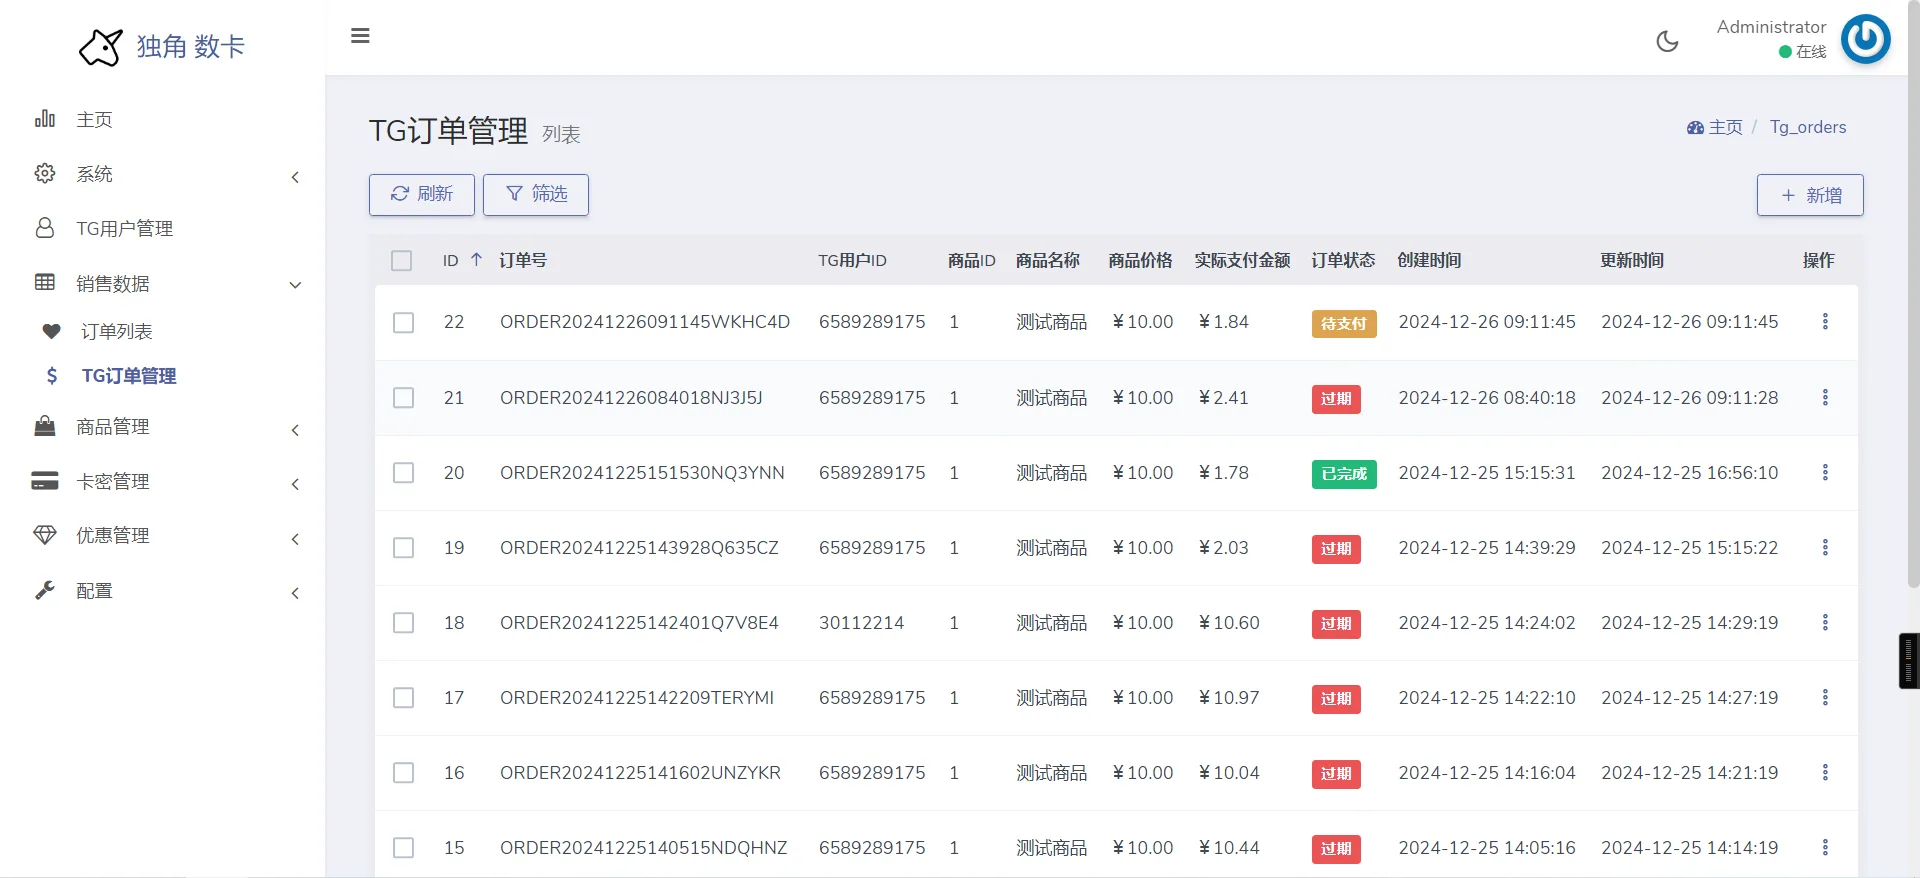Click the ID column sort arrow
Screen dimensions: 1920x878
[x=477, y=260]
